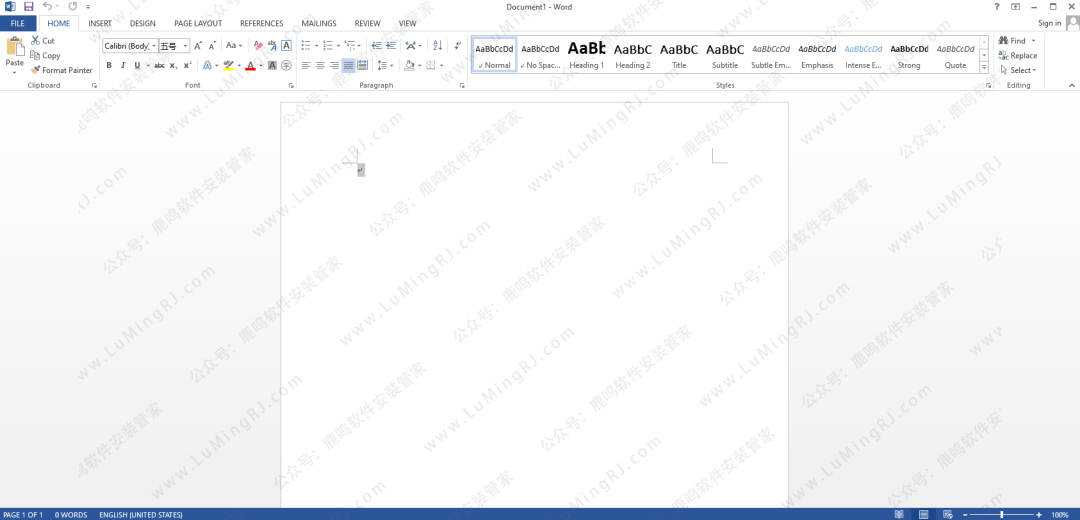Apply the Heading 1 style
This screenshot has height=520, width=1080.
(x=587, y=54)
